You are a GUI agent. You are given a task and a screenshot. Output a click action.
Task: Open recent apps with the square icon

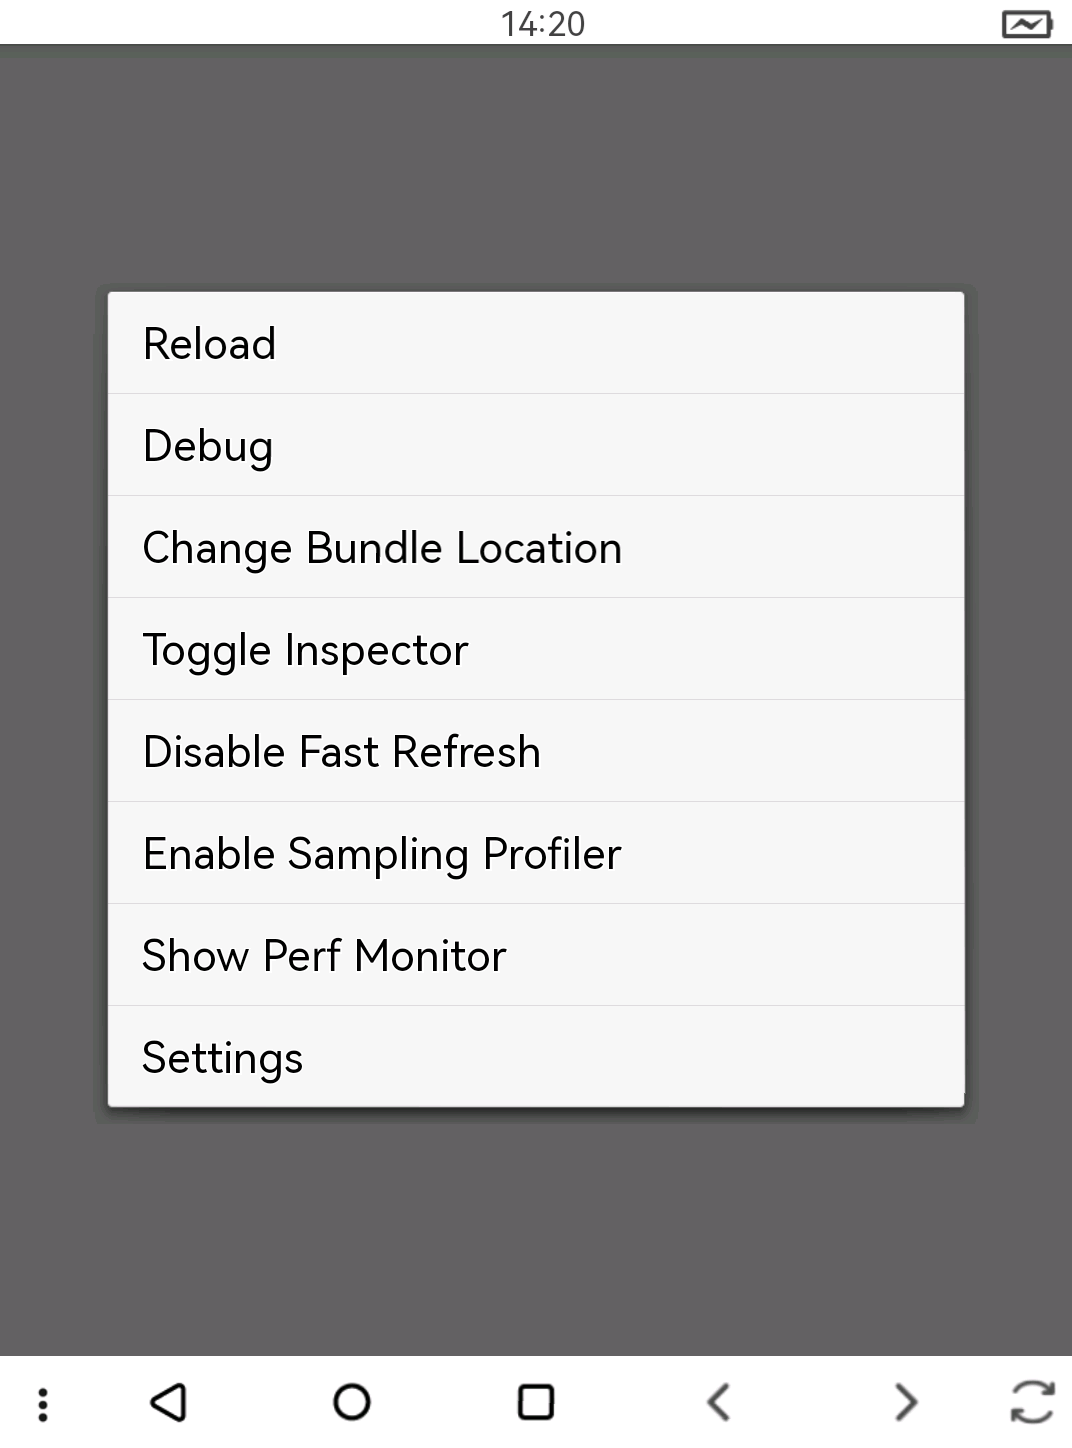(536, 1401)
